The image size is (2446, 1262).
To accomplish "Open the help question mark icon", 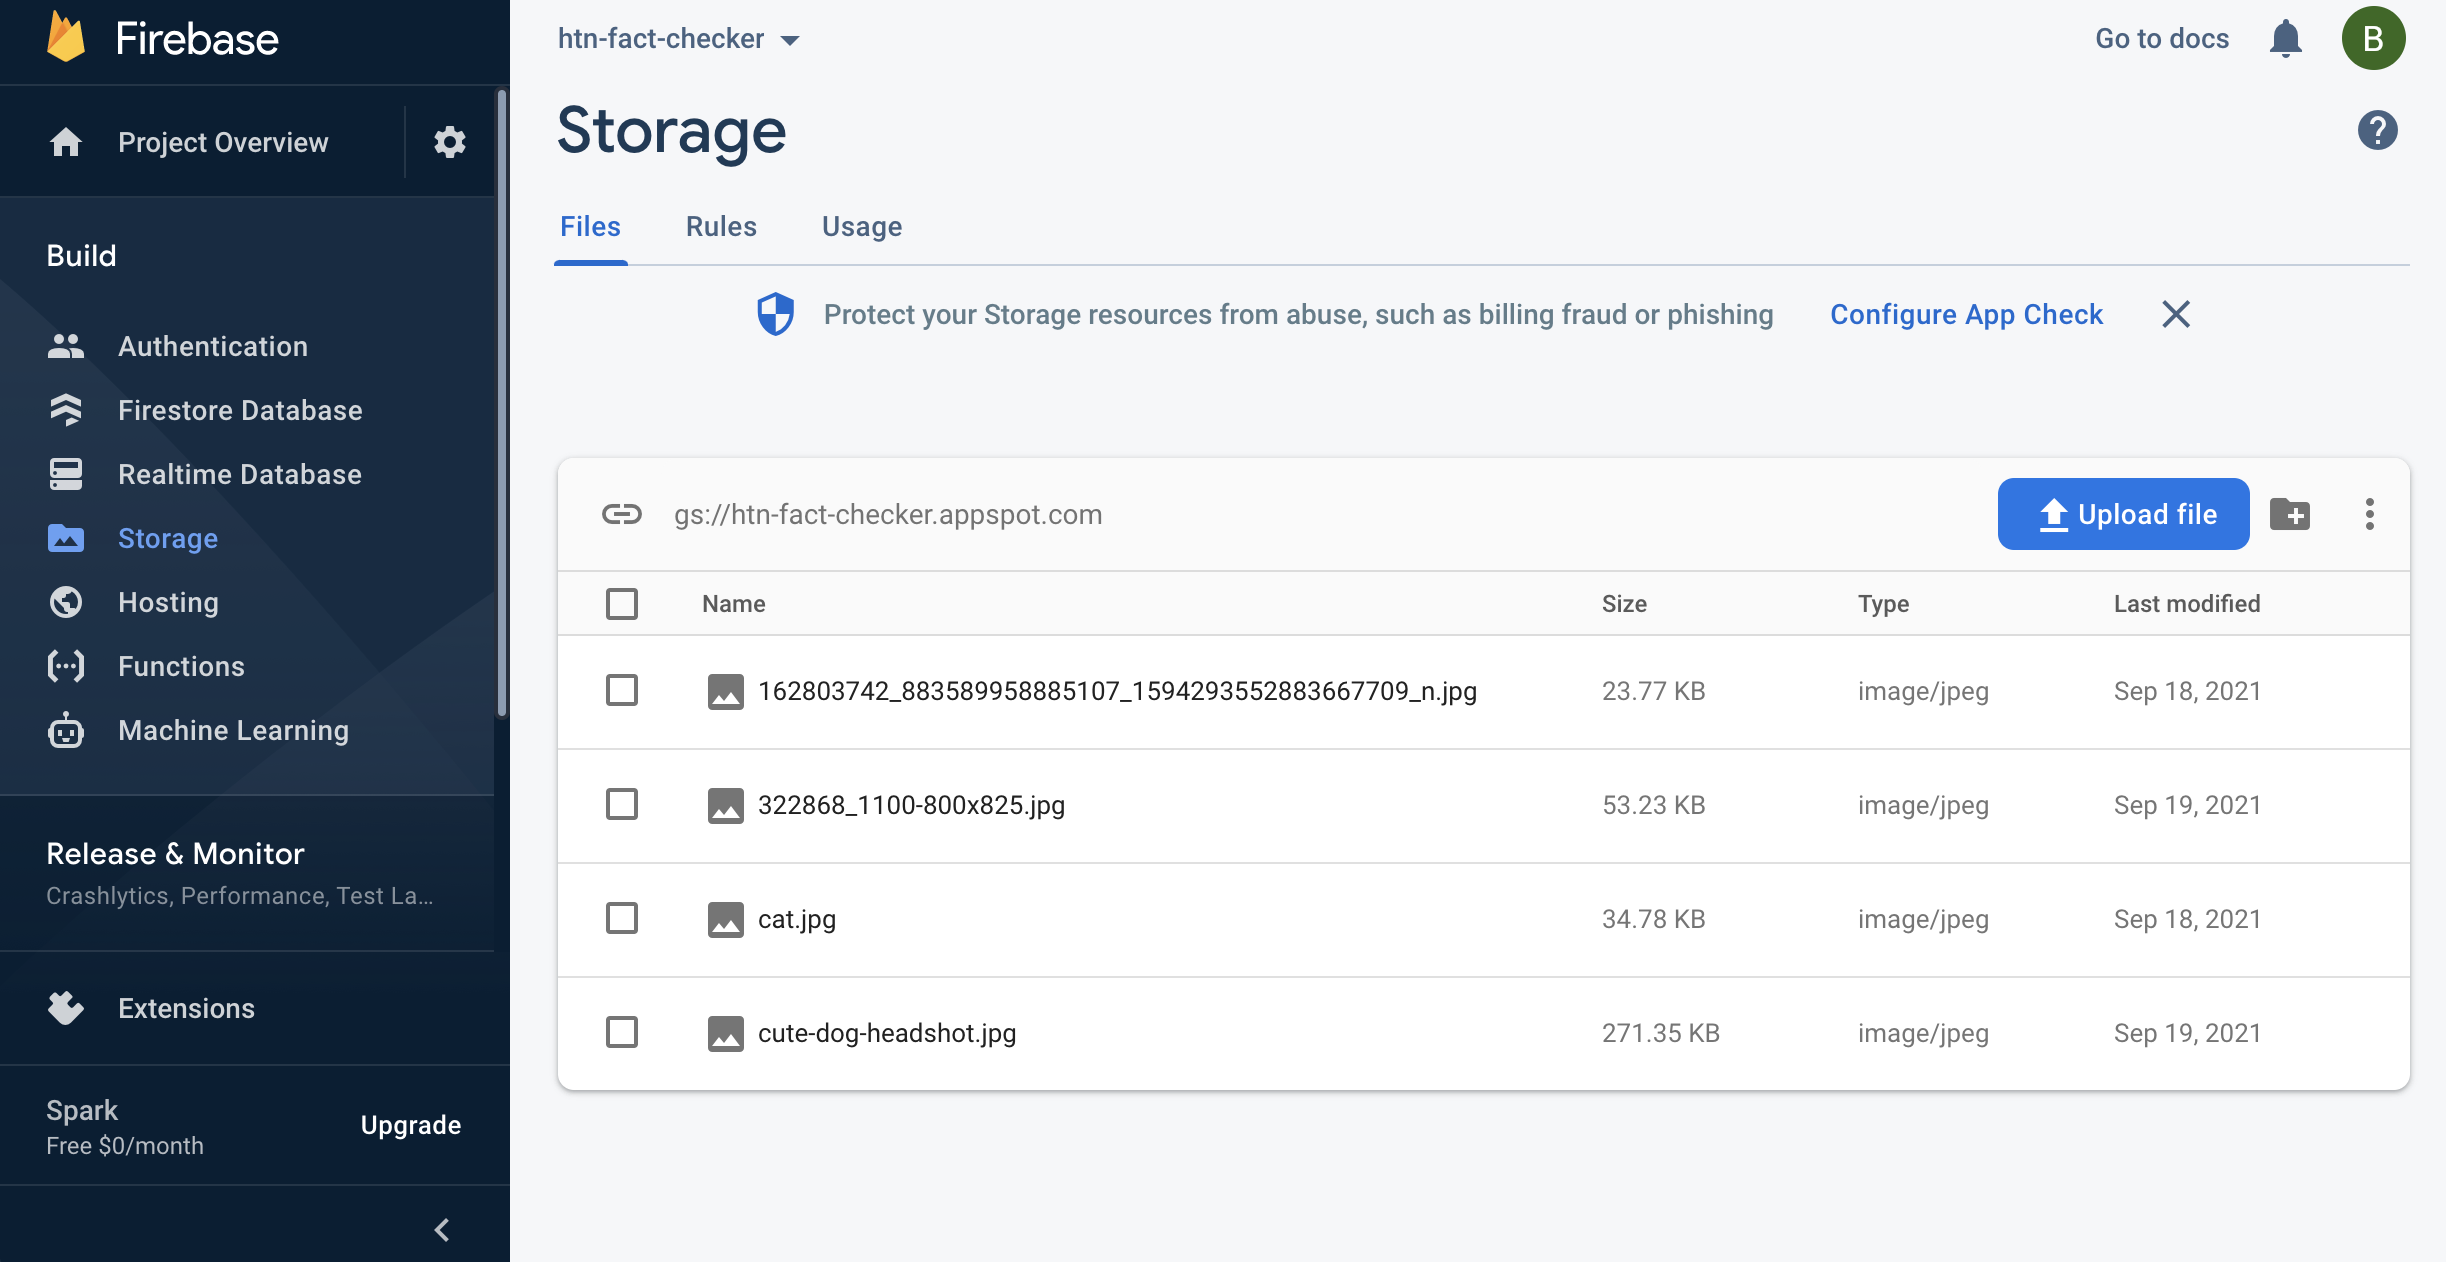I will (2377, 130).
